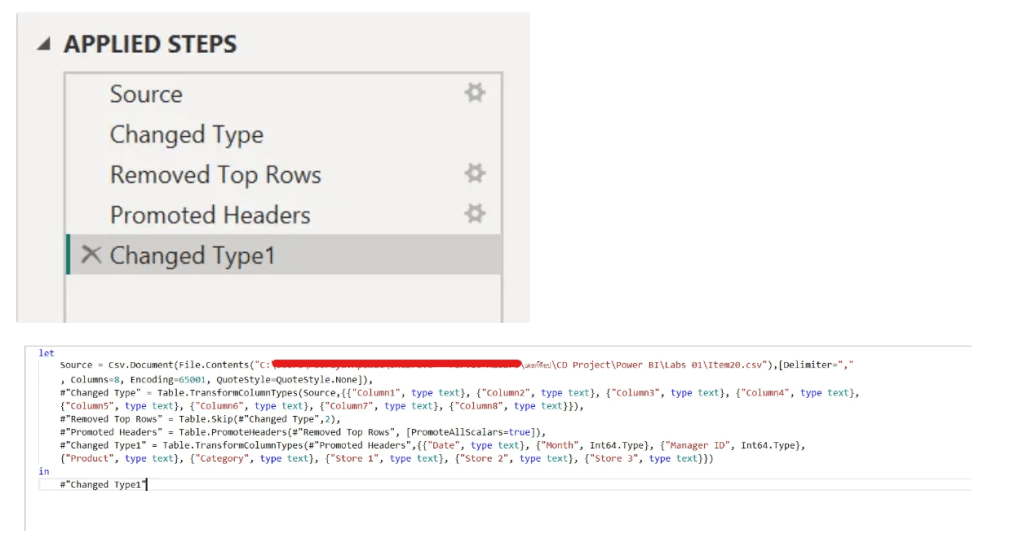1023x539 pixels.
Task: Click final #"Changed Type1" output line
Action: (103, 485)
